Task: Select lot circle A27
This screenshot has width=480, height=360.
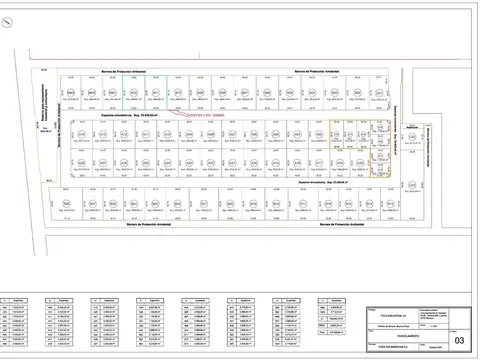Action: point(103,163)
